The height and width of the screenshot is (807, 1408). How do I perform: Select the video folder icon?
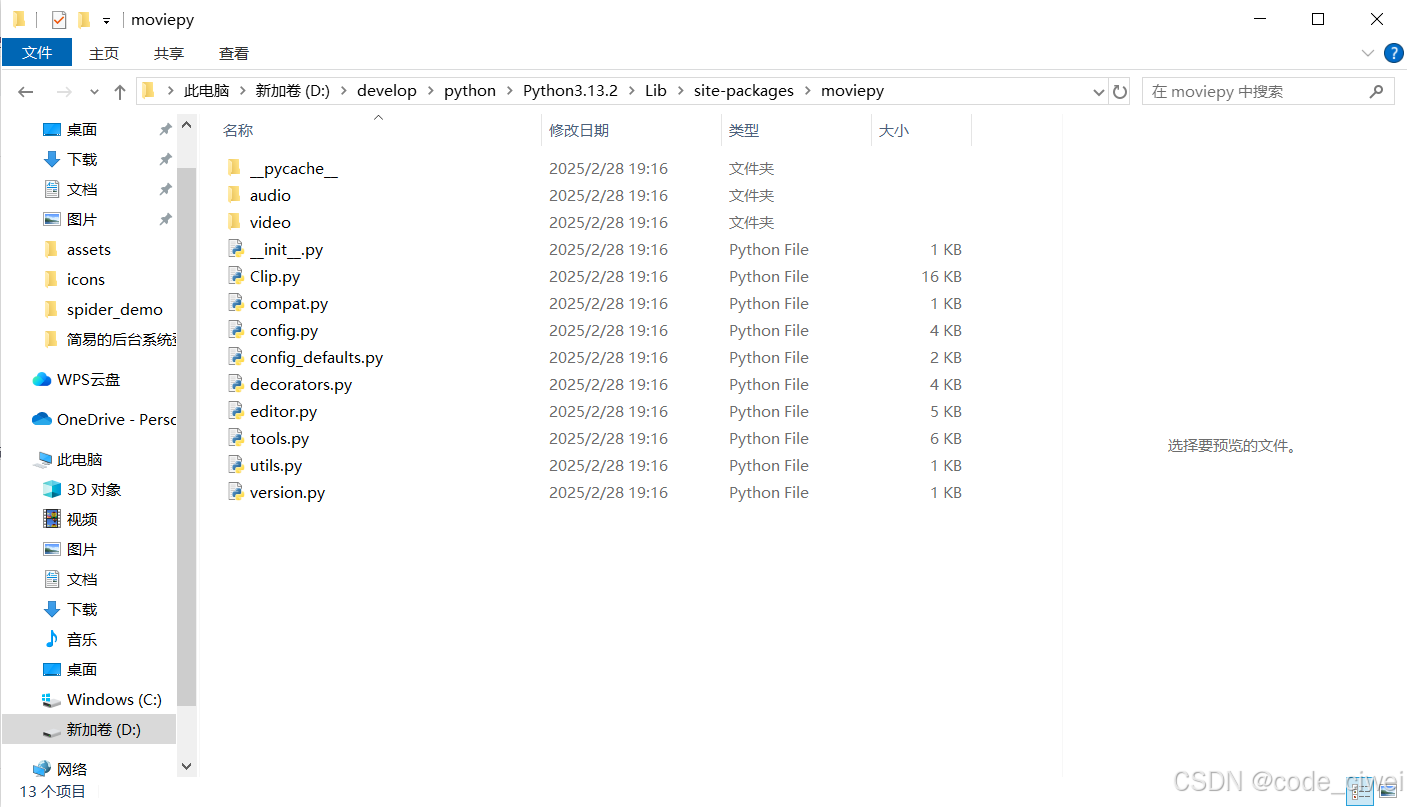[234, 222]
